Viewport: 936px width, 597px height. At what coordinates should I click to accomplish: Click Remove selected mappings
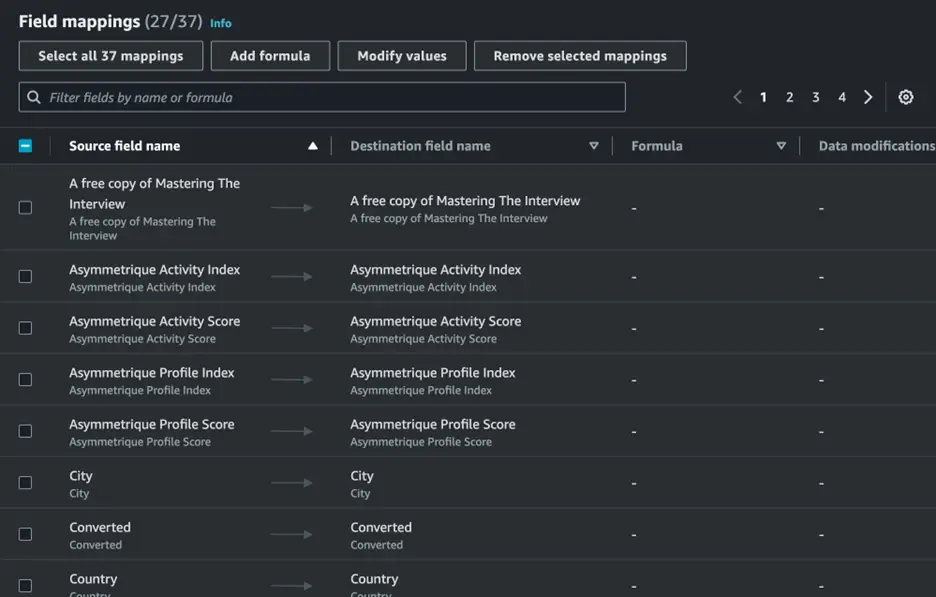(x=580, y=56)
